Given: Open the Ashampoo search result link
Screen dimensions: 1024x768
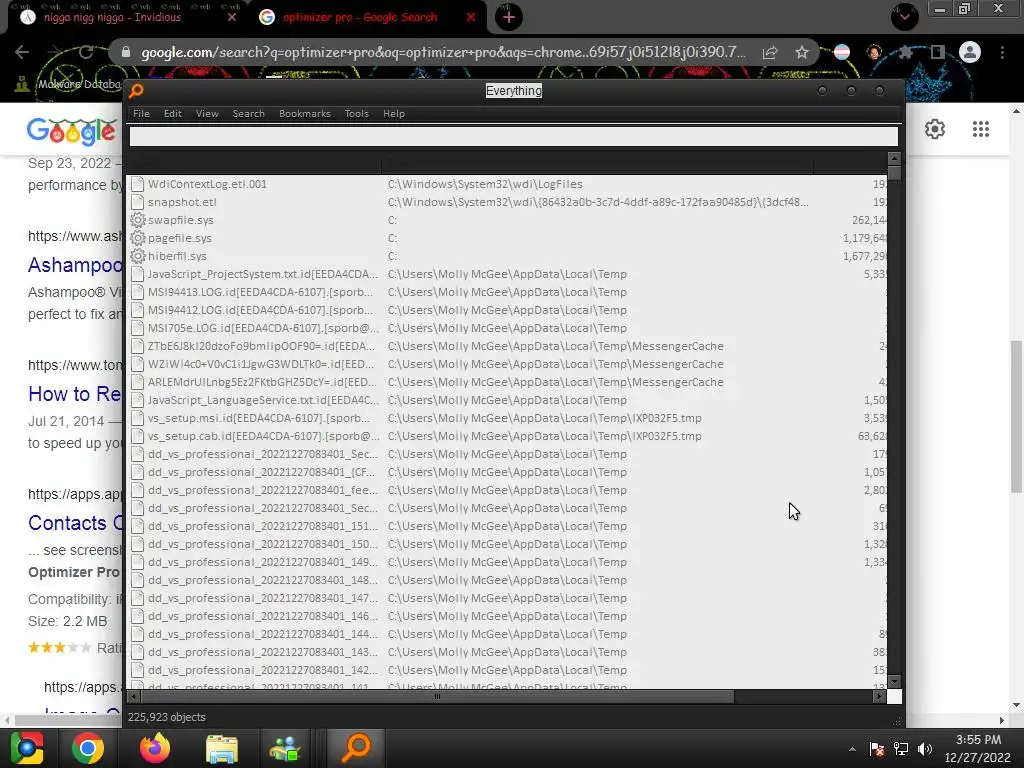Looking at the screenshot, I should [75, 265].
